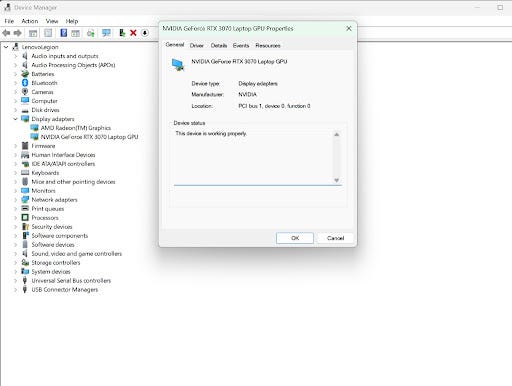512x386 pixels.
Task: Click Cancel in the Properties dialog
Action: tap(335, 238)
